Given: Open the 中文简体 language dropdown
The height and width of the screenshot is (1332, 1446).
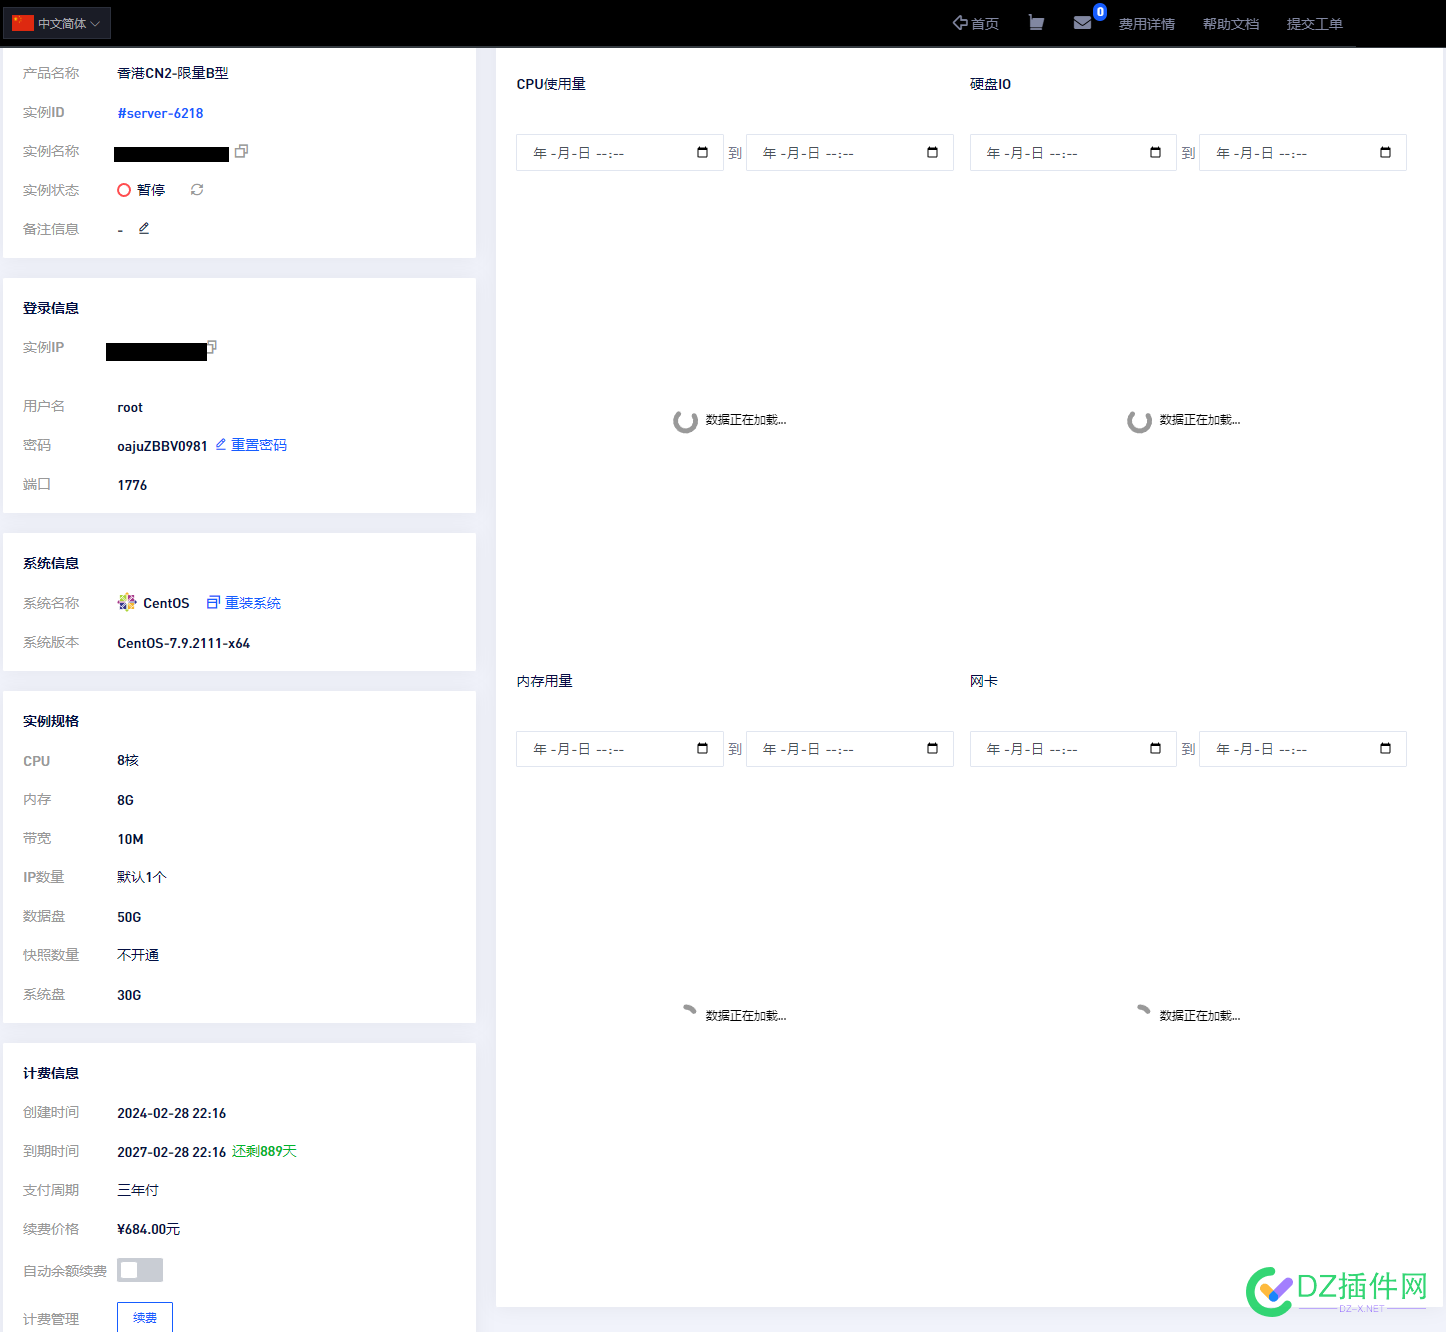Looking at the screenshot, I should [57, 23].
